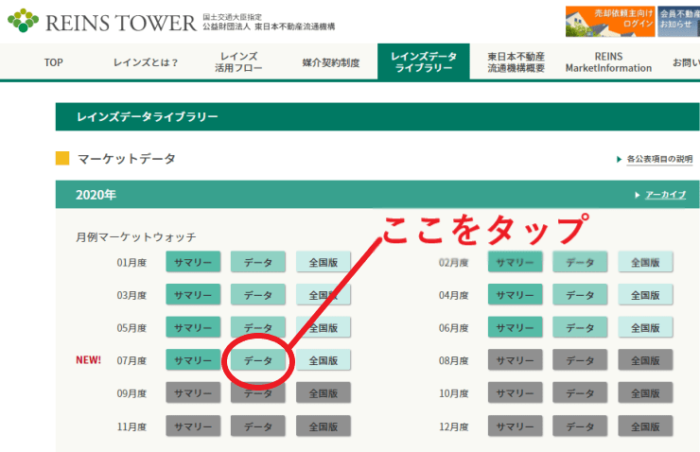Screen dimensions: 700x452
Task: Click データ for 01月度
Action: click(258, 262)
